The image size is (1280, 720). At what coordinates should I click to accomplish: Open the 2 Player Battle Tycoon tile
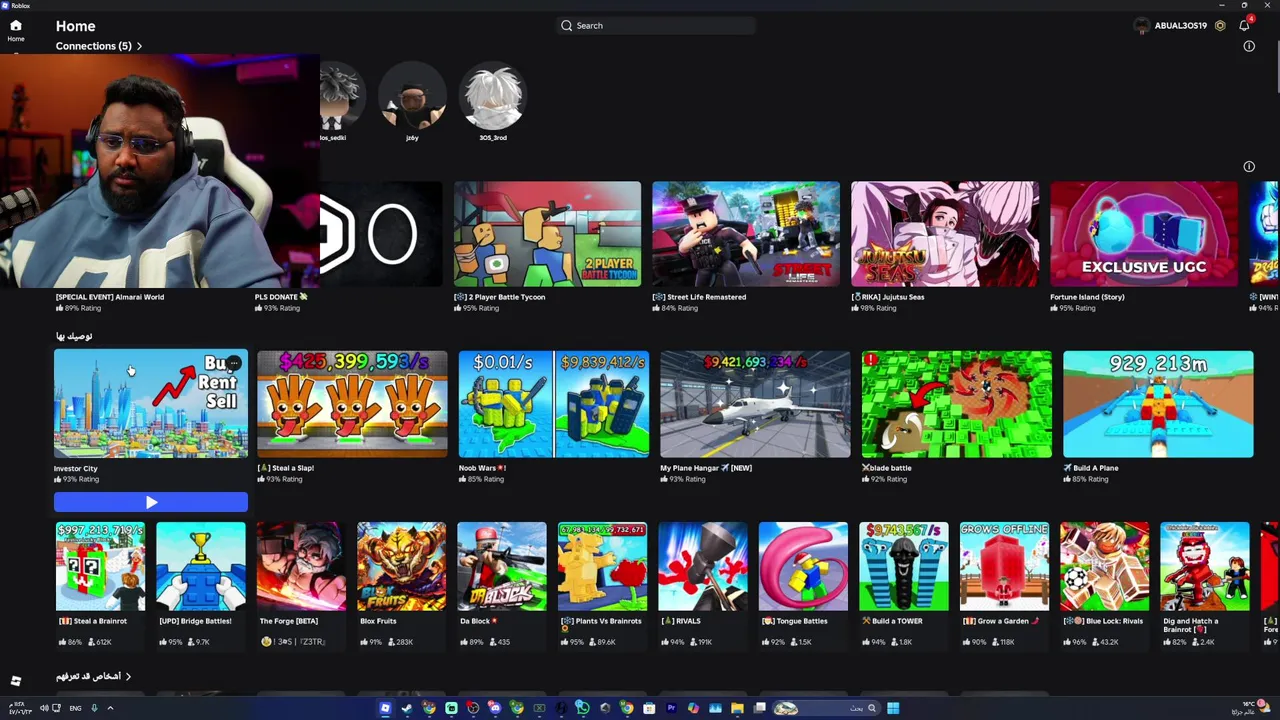pyautogui.click(x=547, y=234)
